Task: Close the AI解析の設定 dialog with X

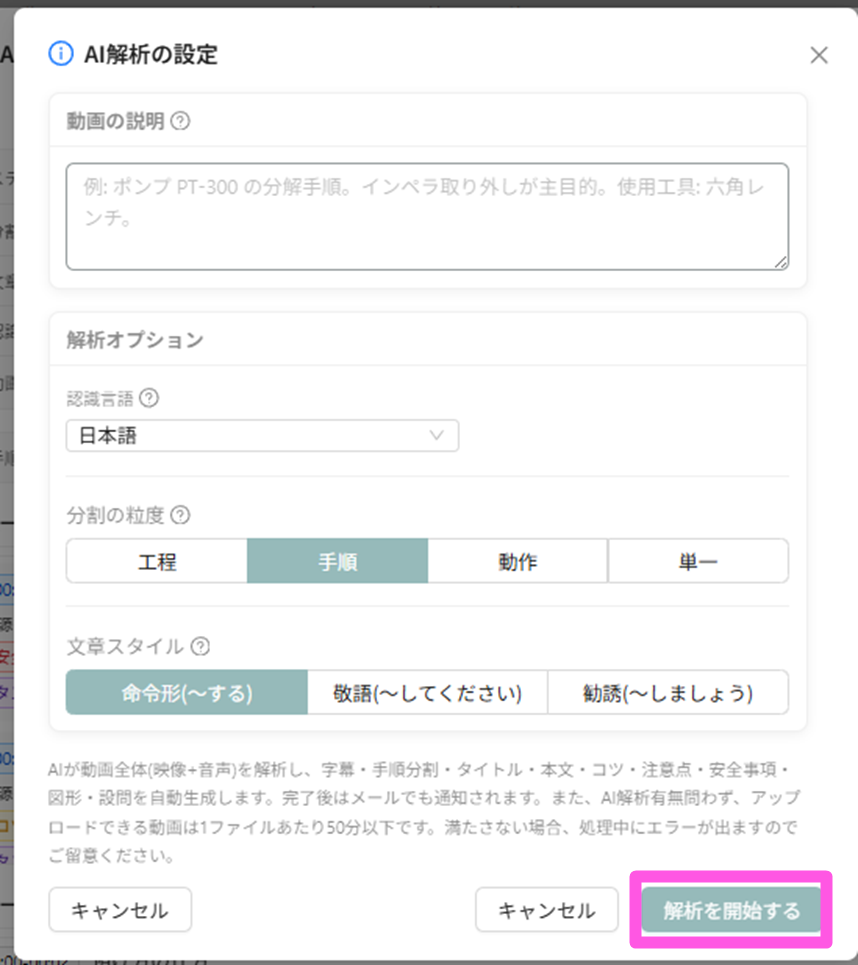Action: tap(819, 55)
